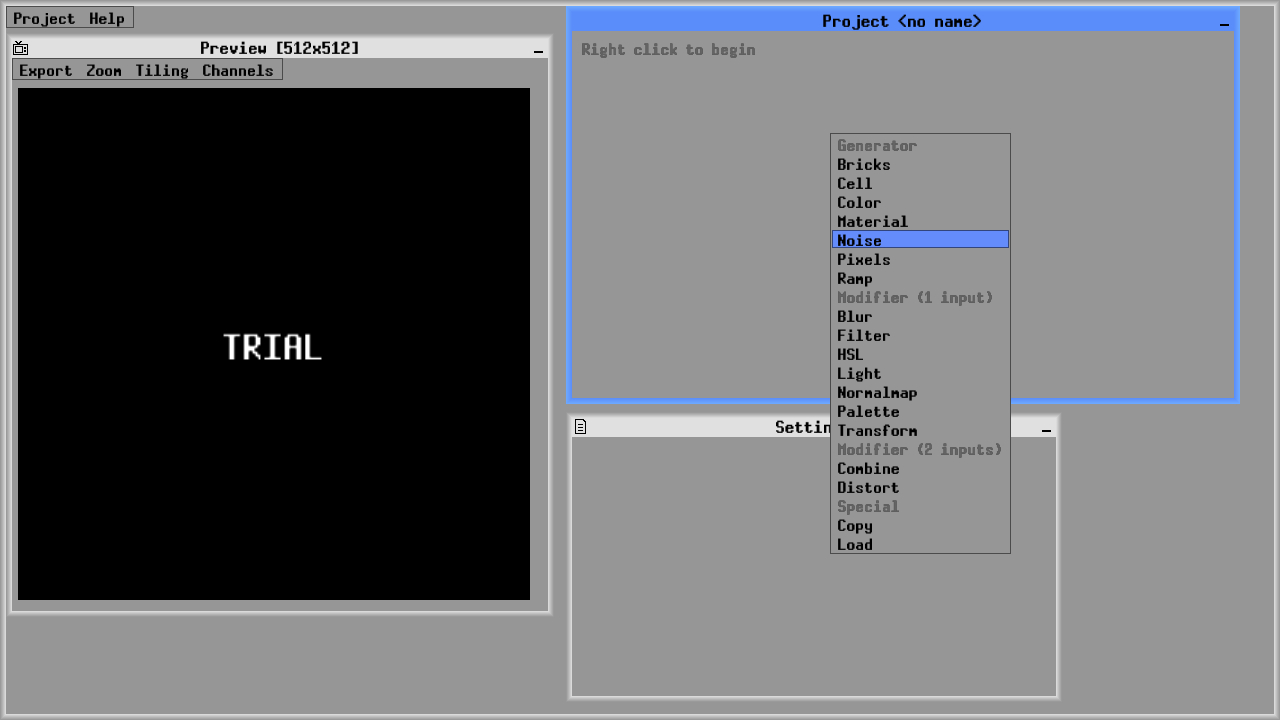Add a Transform modifier node
1280x720 pixels.
(920, 430)
